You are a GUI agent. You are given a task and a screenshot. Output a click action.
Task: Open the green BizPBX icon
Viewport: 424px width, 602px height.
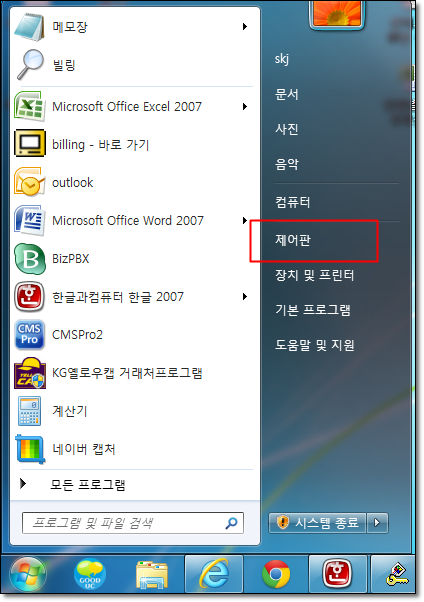[x=30, y=259]
